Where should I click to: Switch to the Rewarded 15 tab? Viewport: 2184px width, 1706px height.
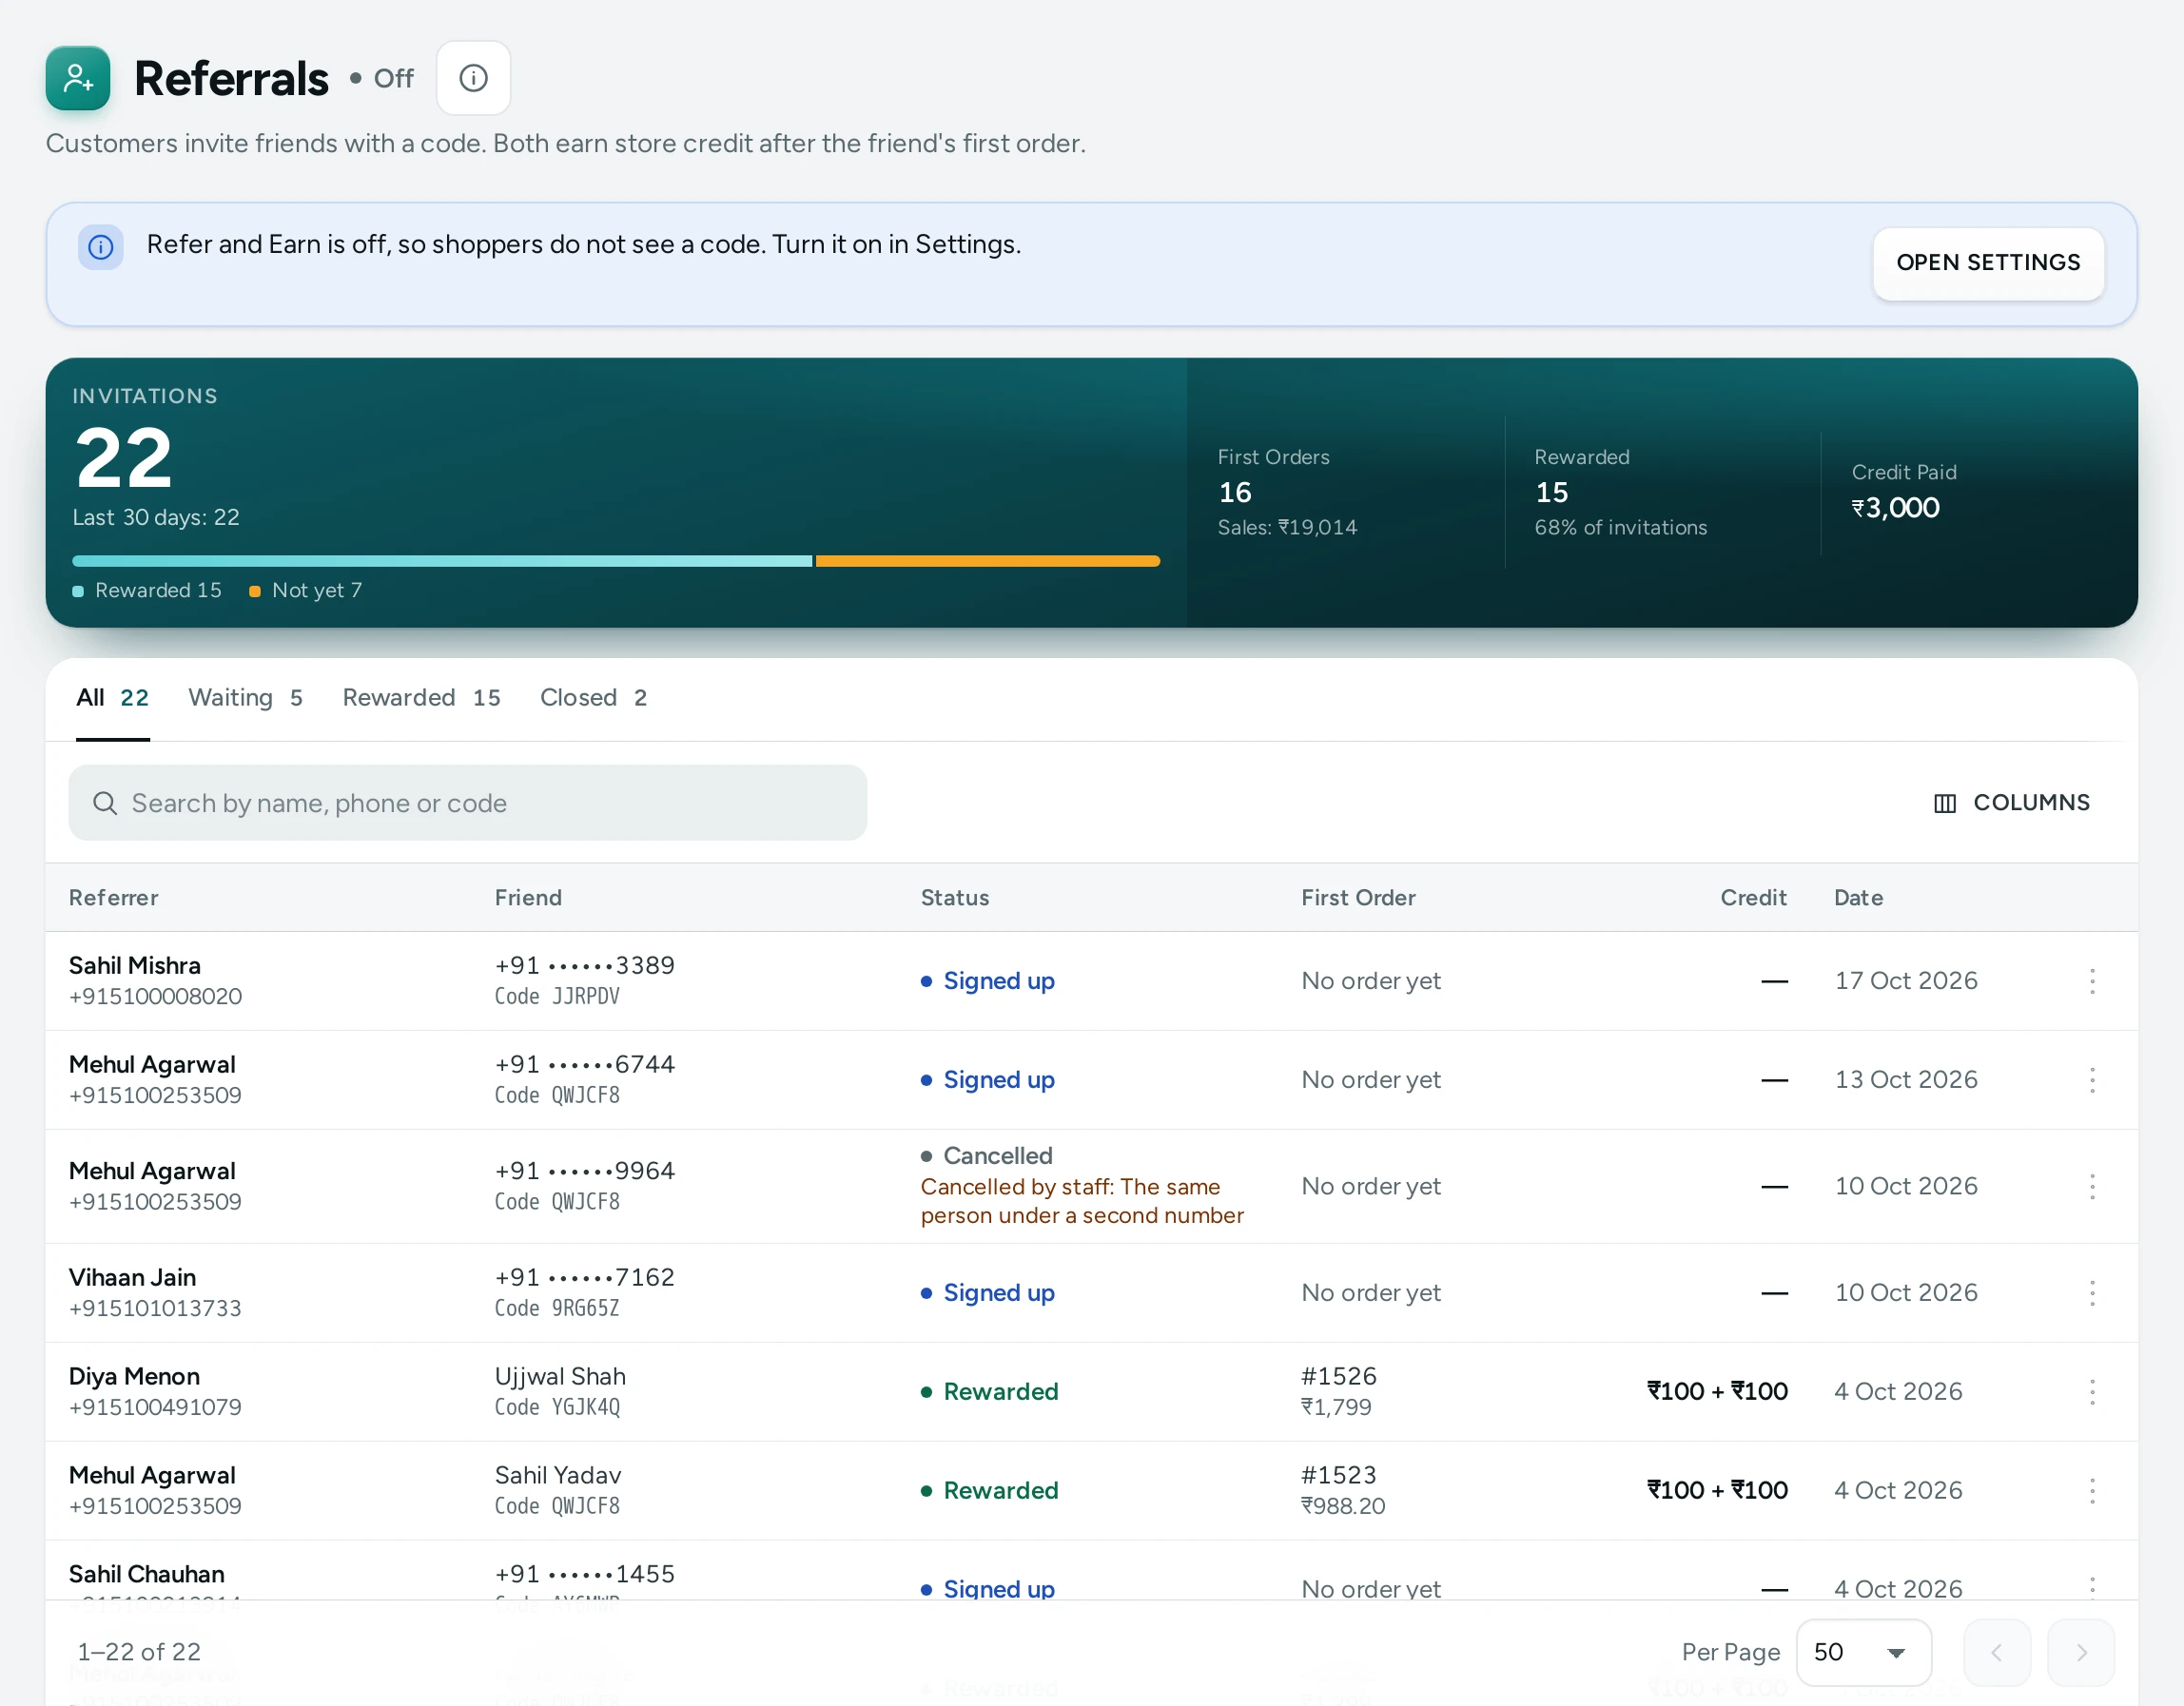coord(422,698)
